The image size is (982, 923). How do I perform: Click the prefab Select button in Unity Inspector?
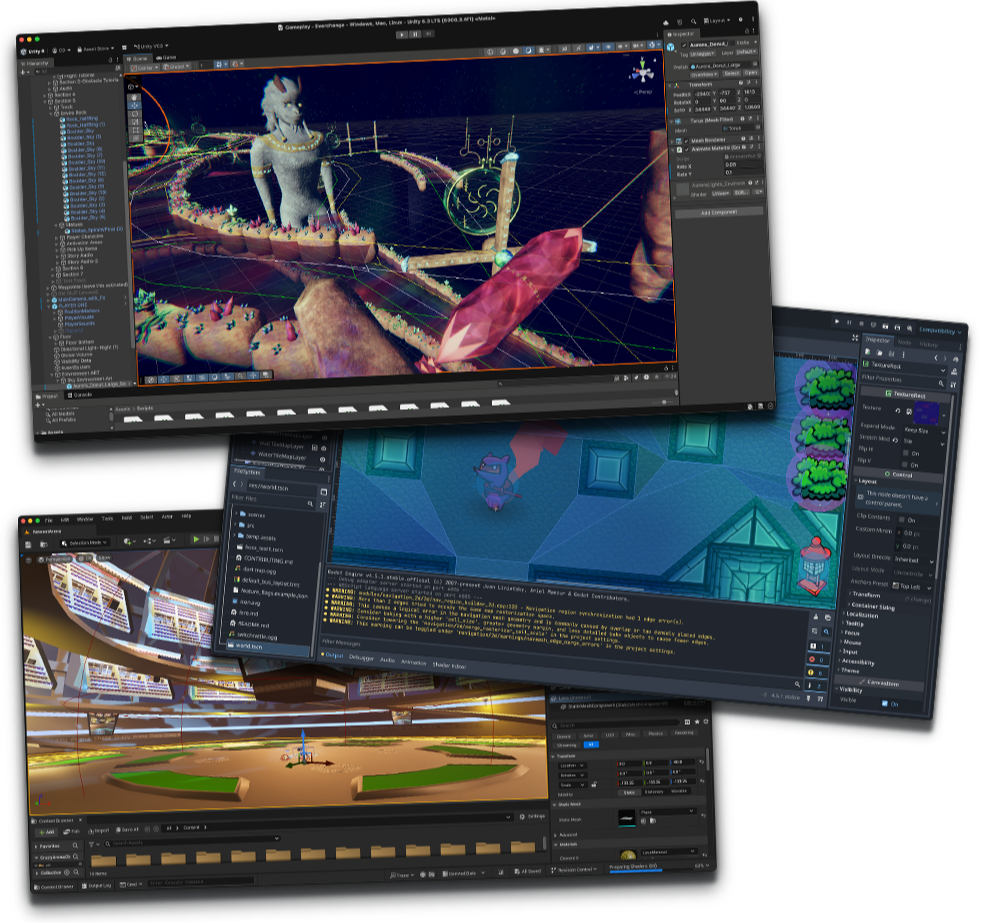(731, 74)
